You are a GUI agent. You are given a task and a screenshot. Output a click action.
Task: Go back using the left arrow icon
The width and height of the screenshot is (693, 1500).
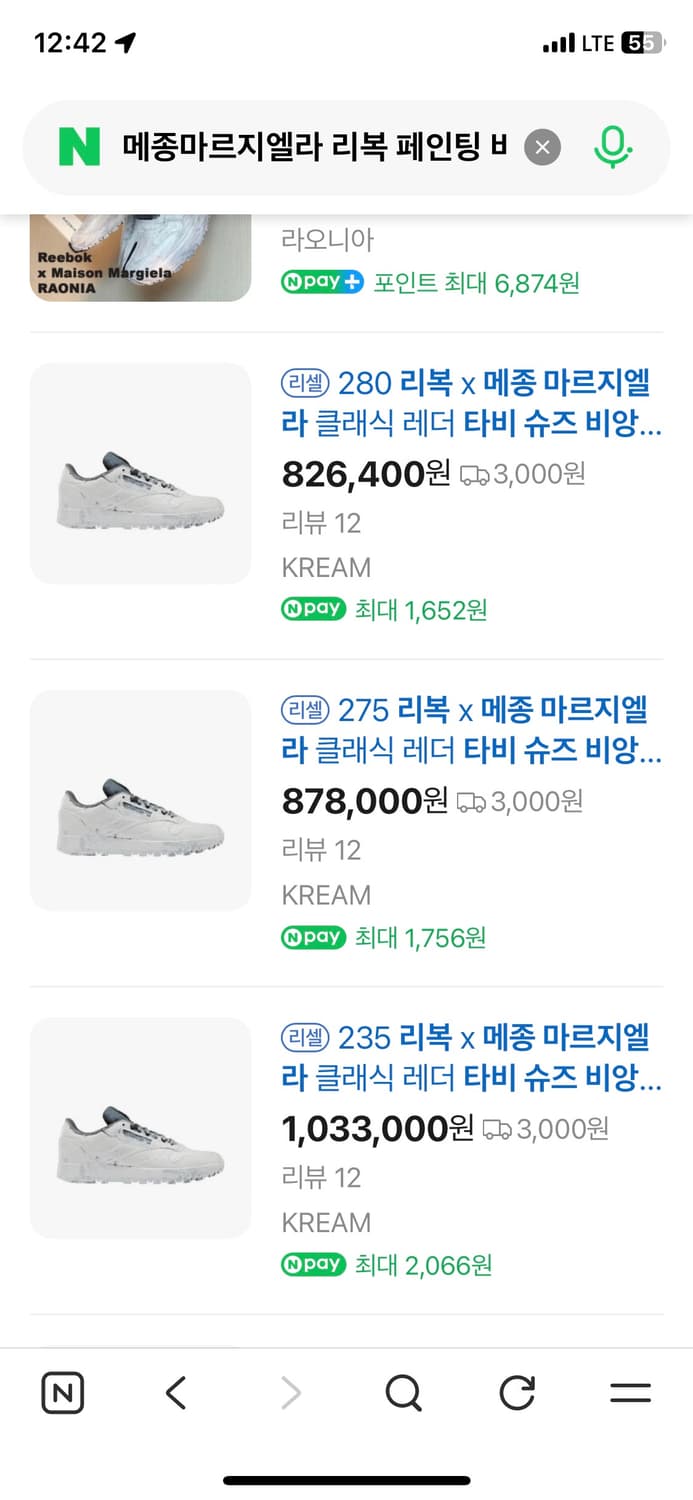(175, 1391)
